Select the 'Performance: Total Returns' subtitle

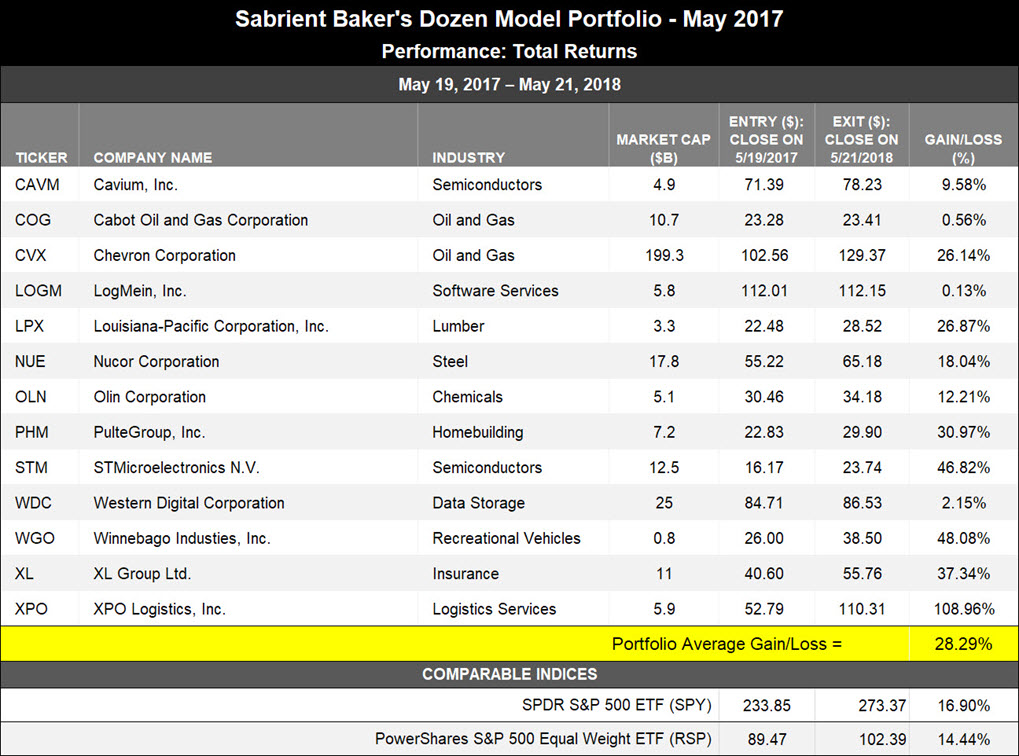point(509,51)
